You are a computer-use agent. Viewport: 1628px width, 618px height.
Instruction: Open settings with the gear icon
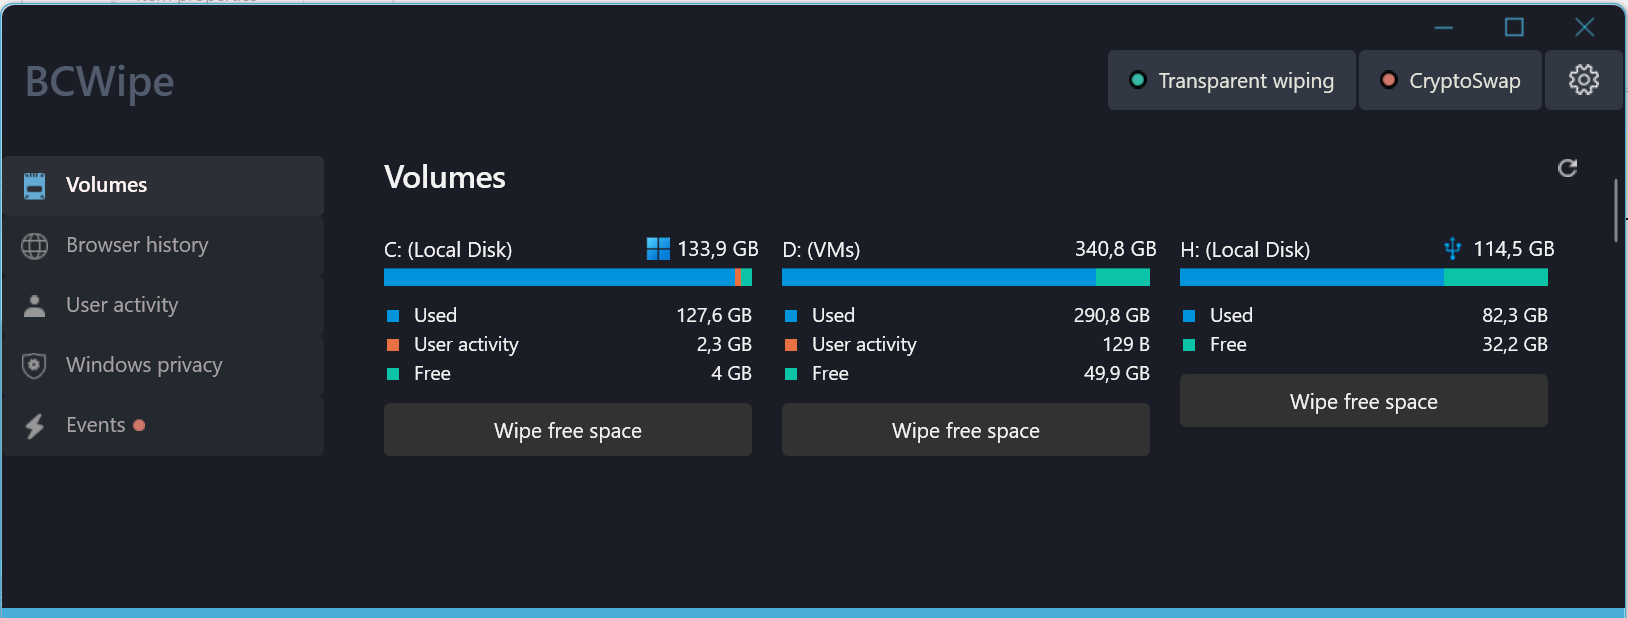coord(1583,80)
